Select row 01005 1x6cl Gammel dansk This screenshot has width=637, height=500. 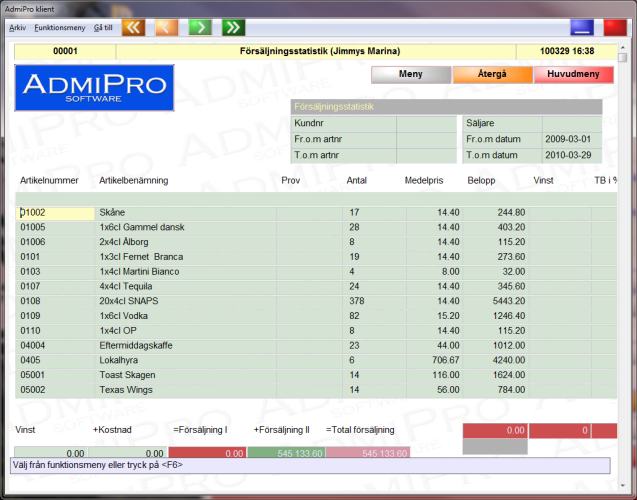pyautogui.click(x=316, y=227)
